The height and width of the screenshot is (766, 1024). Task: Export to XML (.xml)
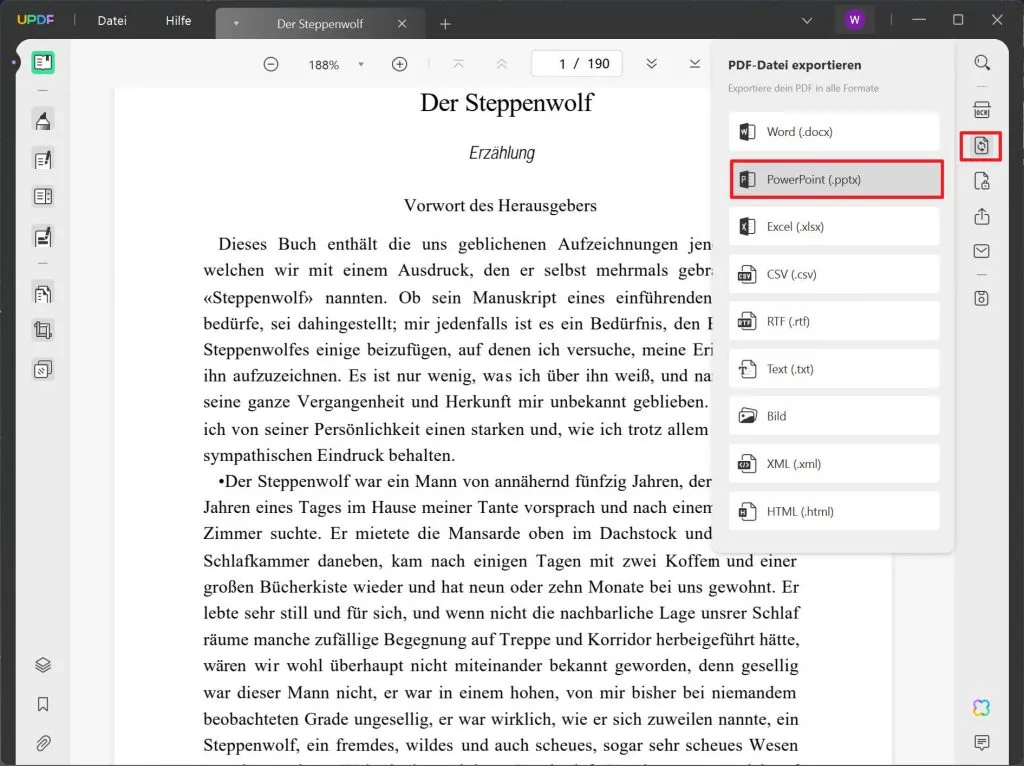pyautogui.click(x=834, y=464)
